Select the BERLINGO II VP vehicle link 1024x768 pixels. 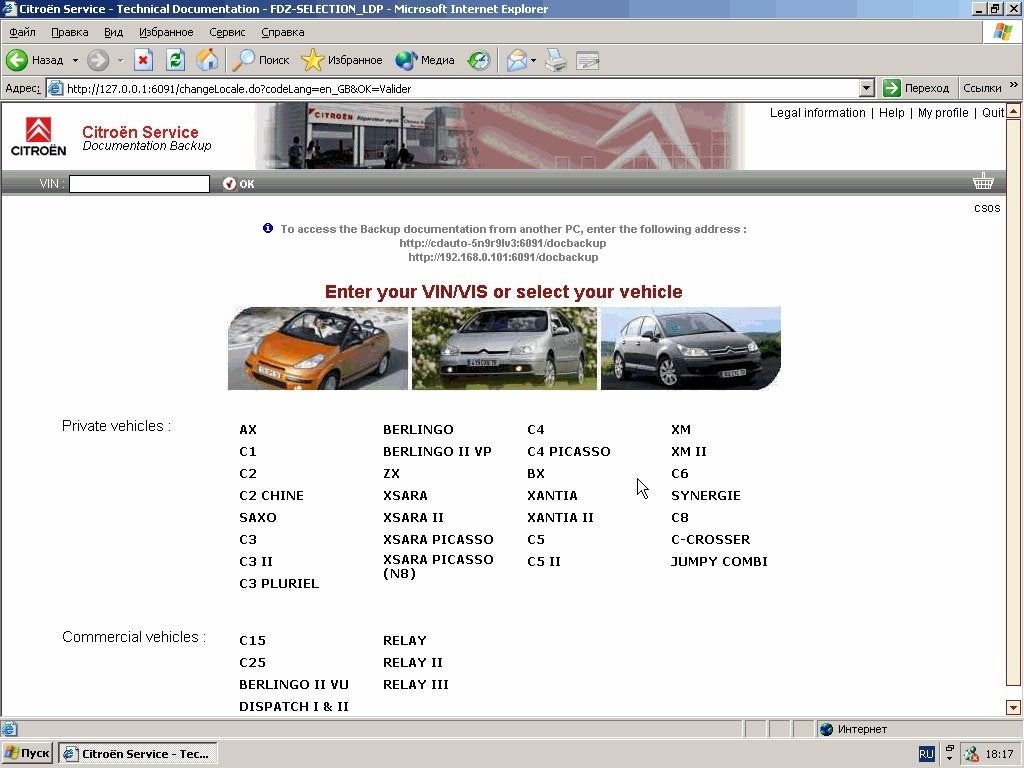point(437,452)
